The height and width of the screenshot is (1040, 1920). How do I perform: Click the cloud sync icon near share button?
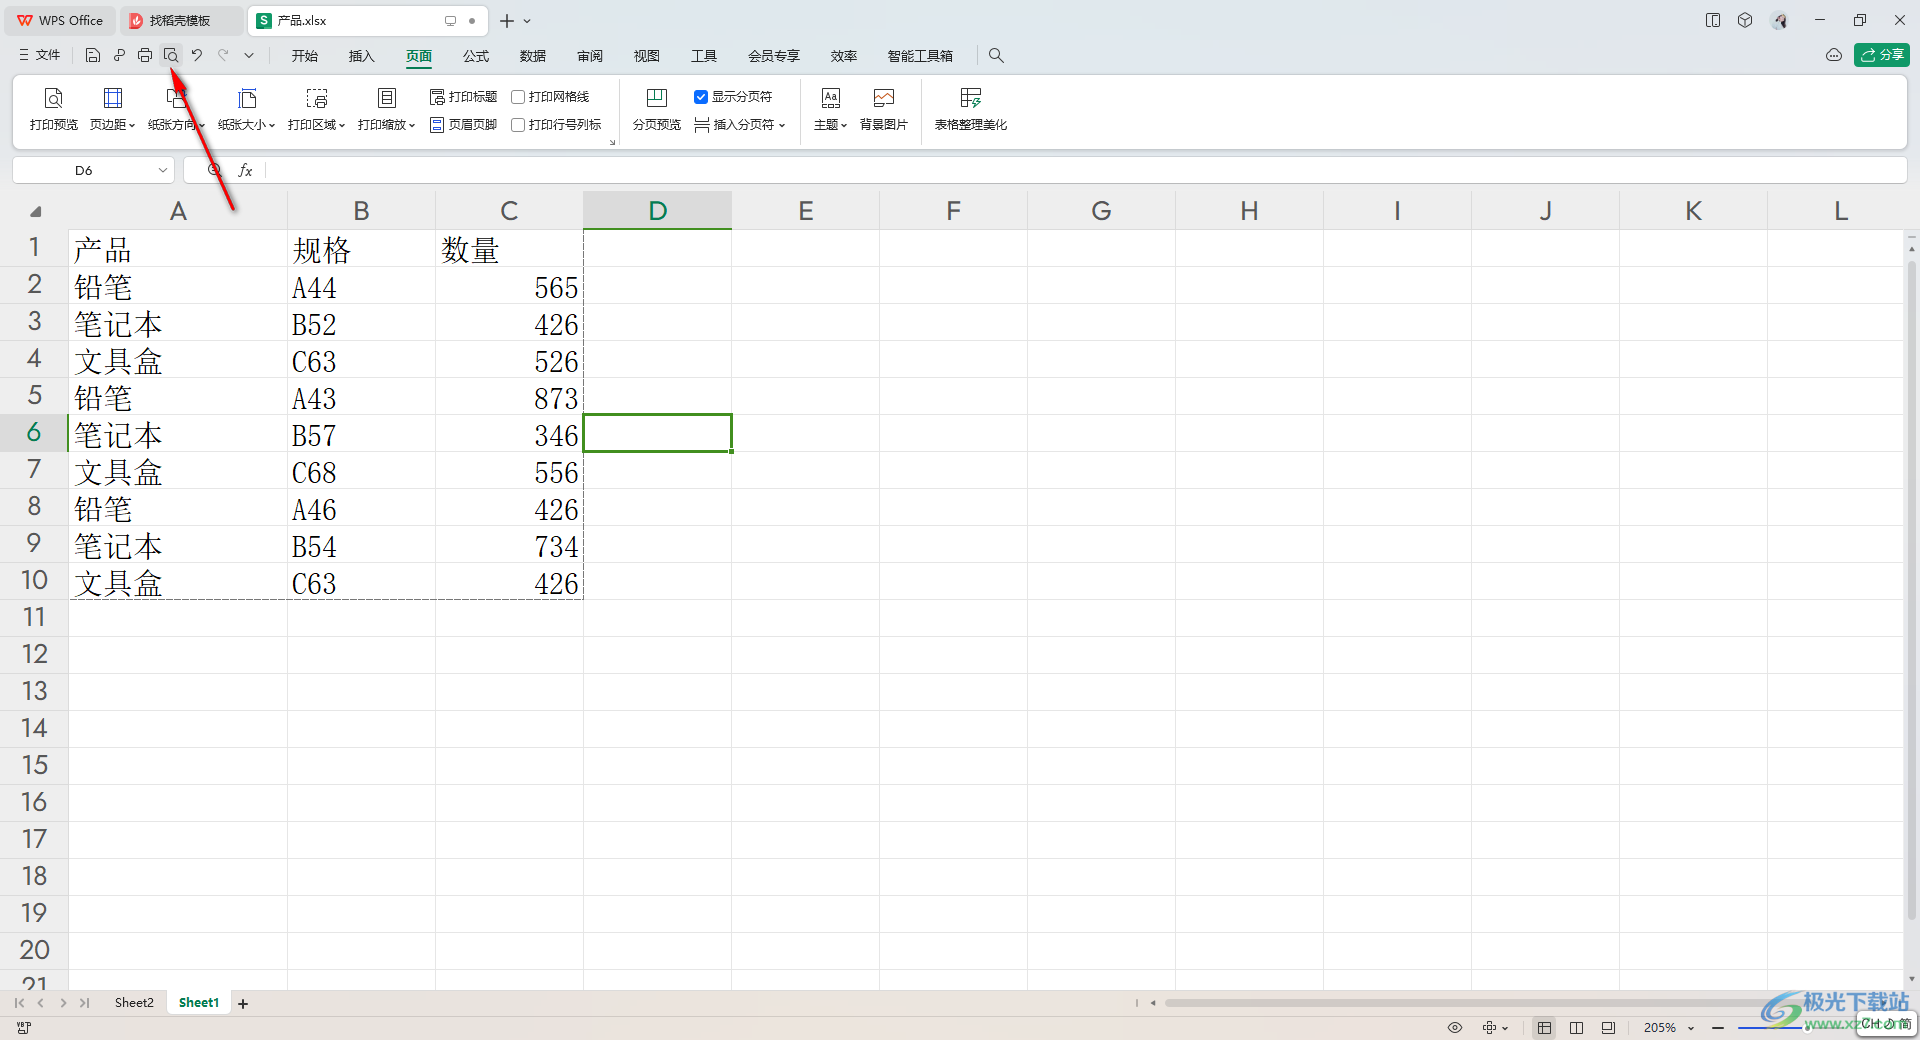click(1834, 55)
